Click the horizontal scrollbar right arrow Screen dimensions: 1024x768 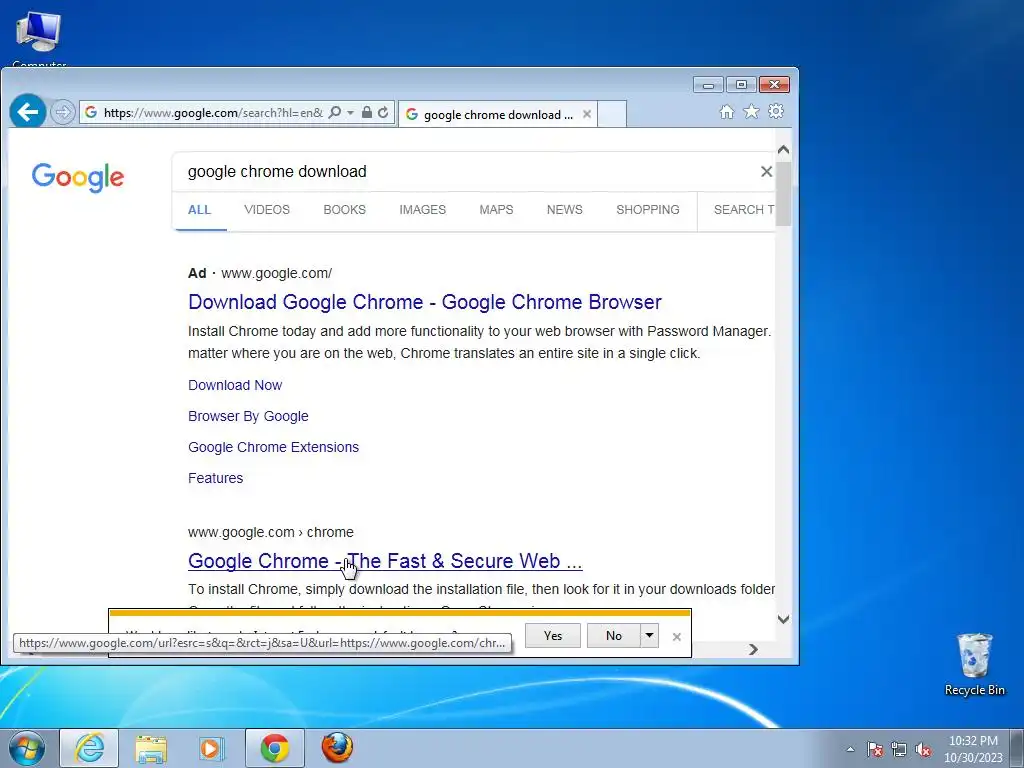(753, 649)
